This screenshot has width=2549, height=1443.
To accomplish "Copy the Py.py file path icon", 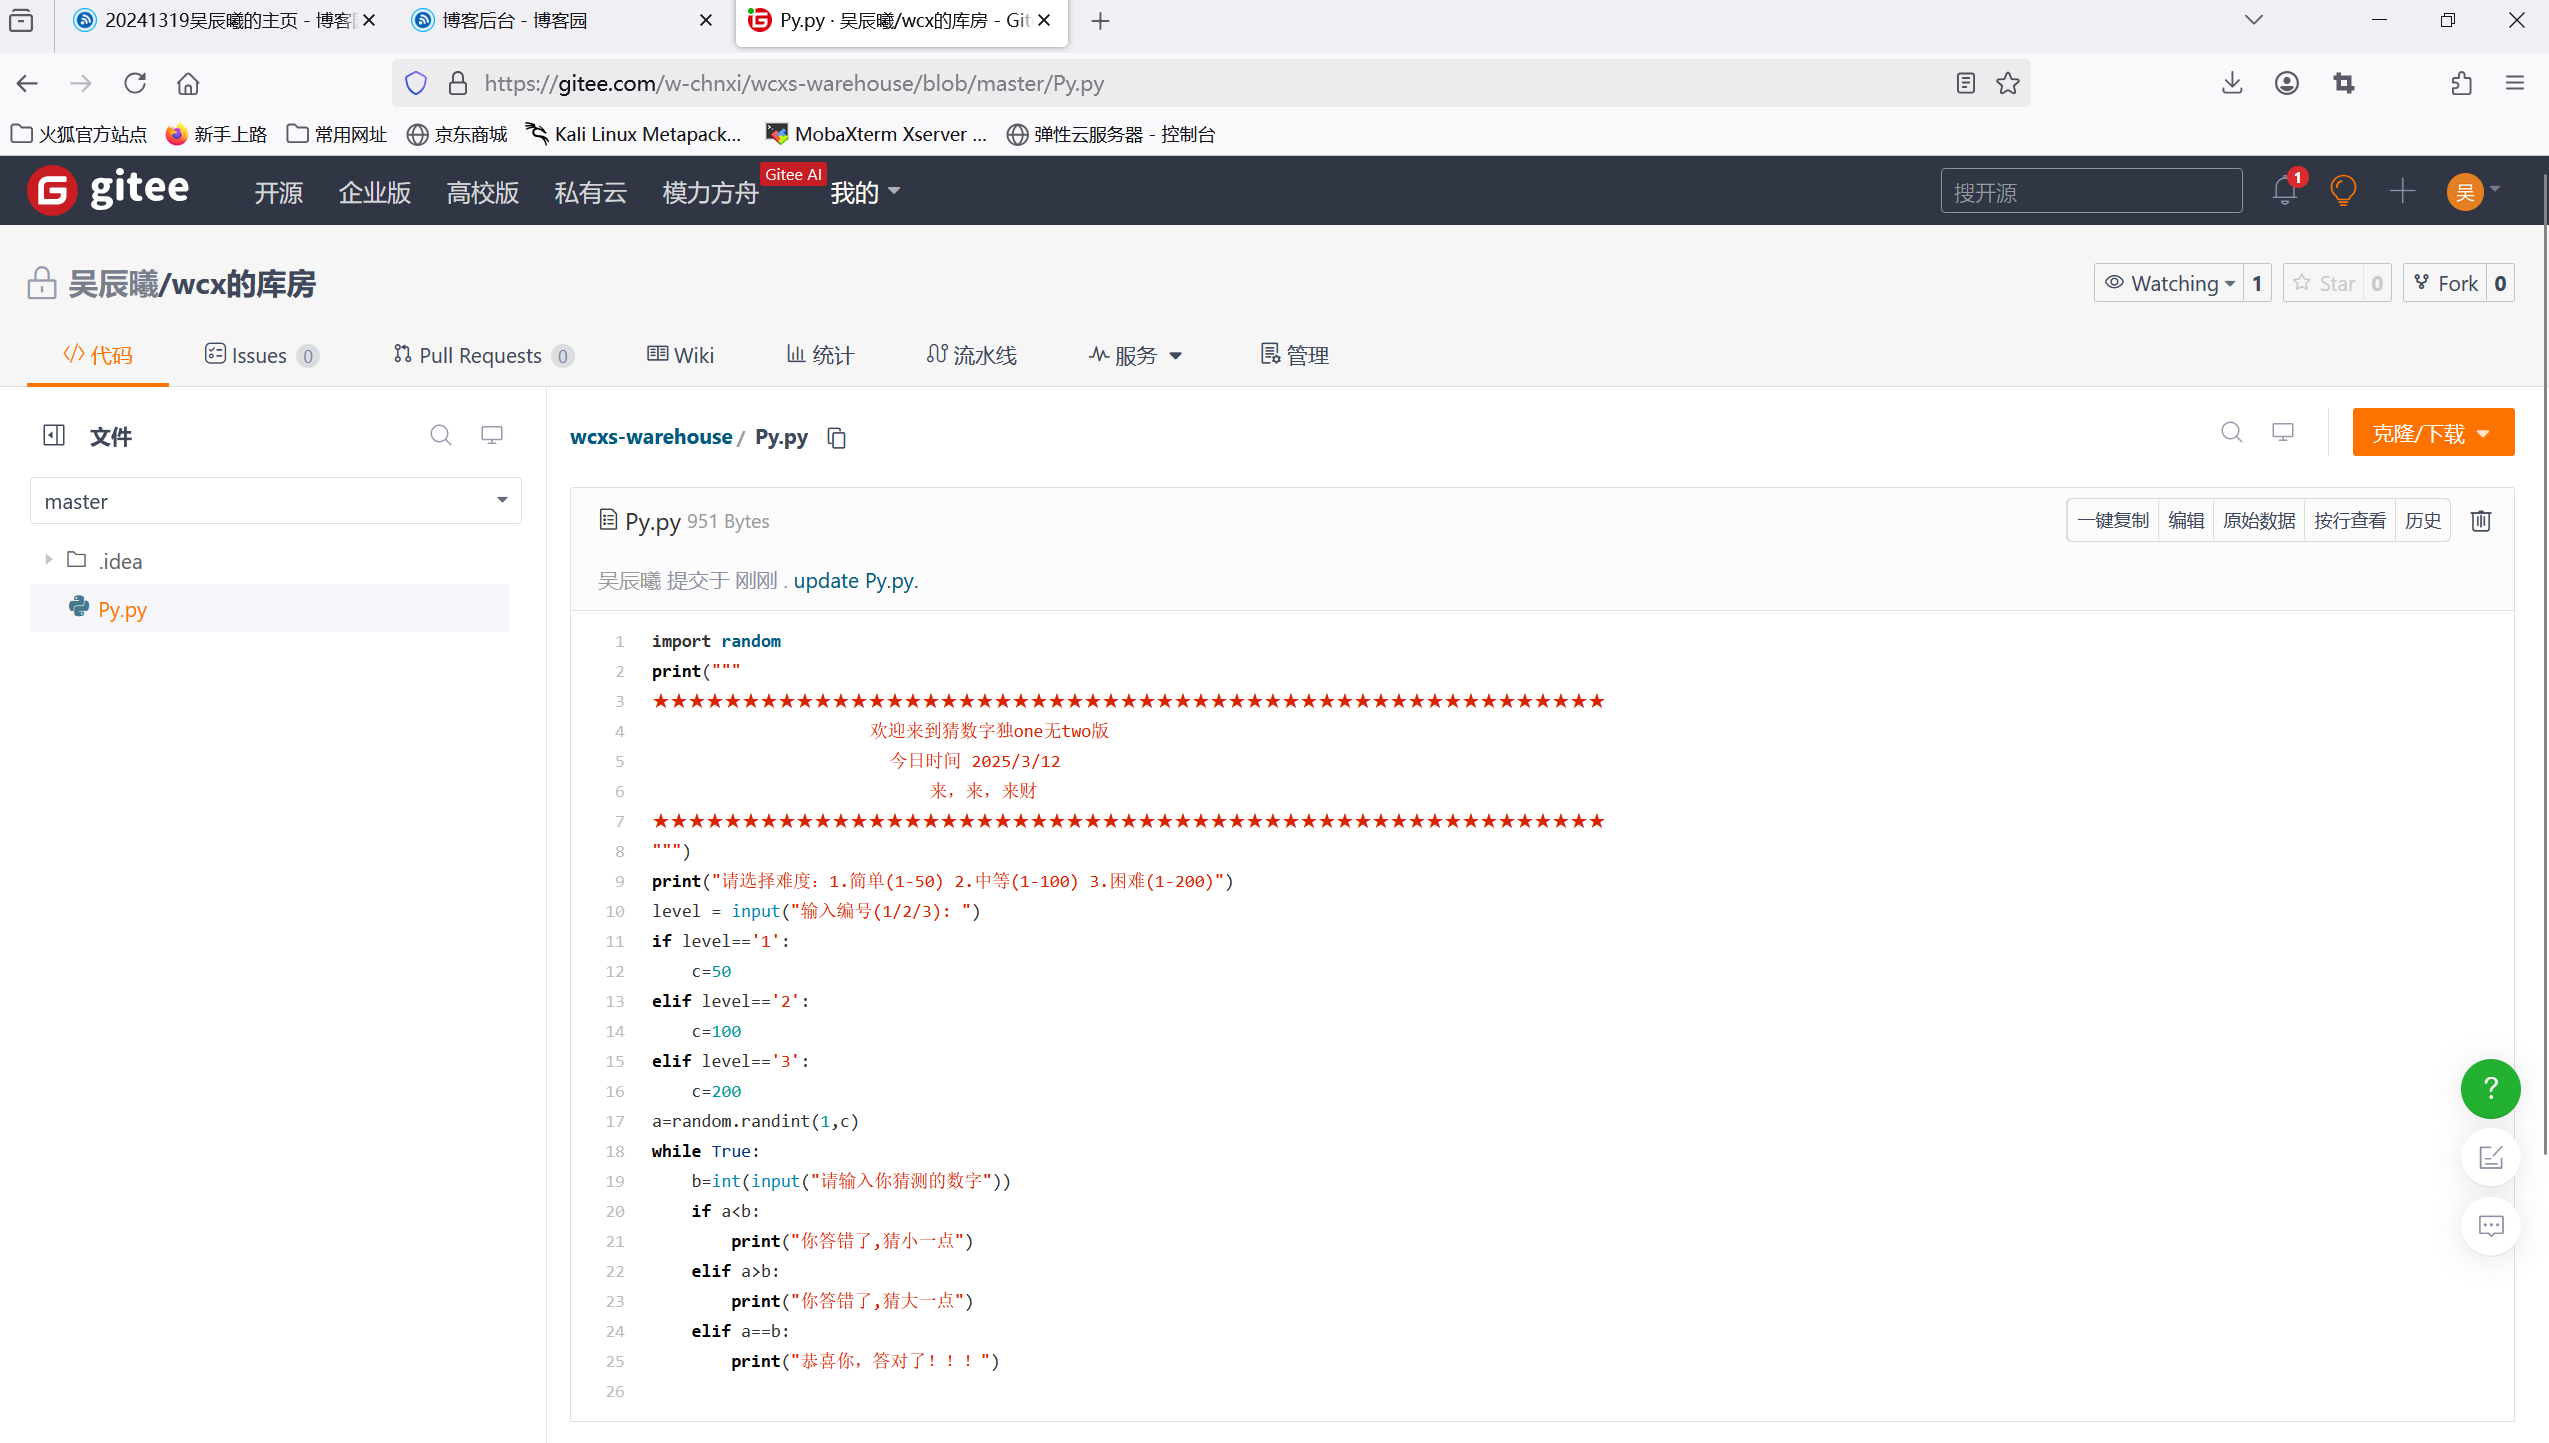I will [x=836, y=438].
